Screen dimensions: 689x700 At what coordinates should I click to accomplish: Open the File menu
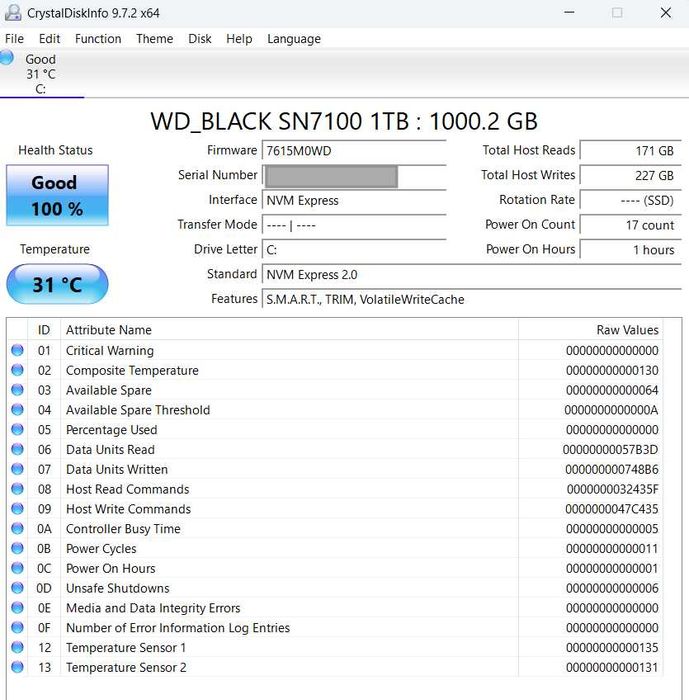[14, 39]
